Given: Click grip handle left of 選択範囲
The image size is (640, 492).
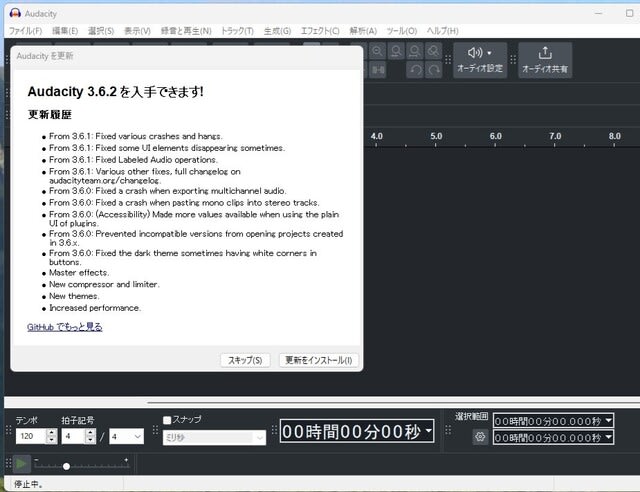Looking at the screenshot, I should click(x=449, y=430).
